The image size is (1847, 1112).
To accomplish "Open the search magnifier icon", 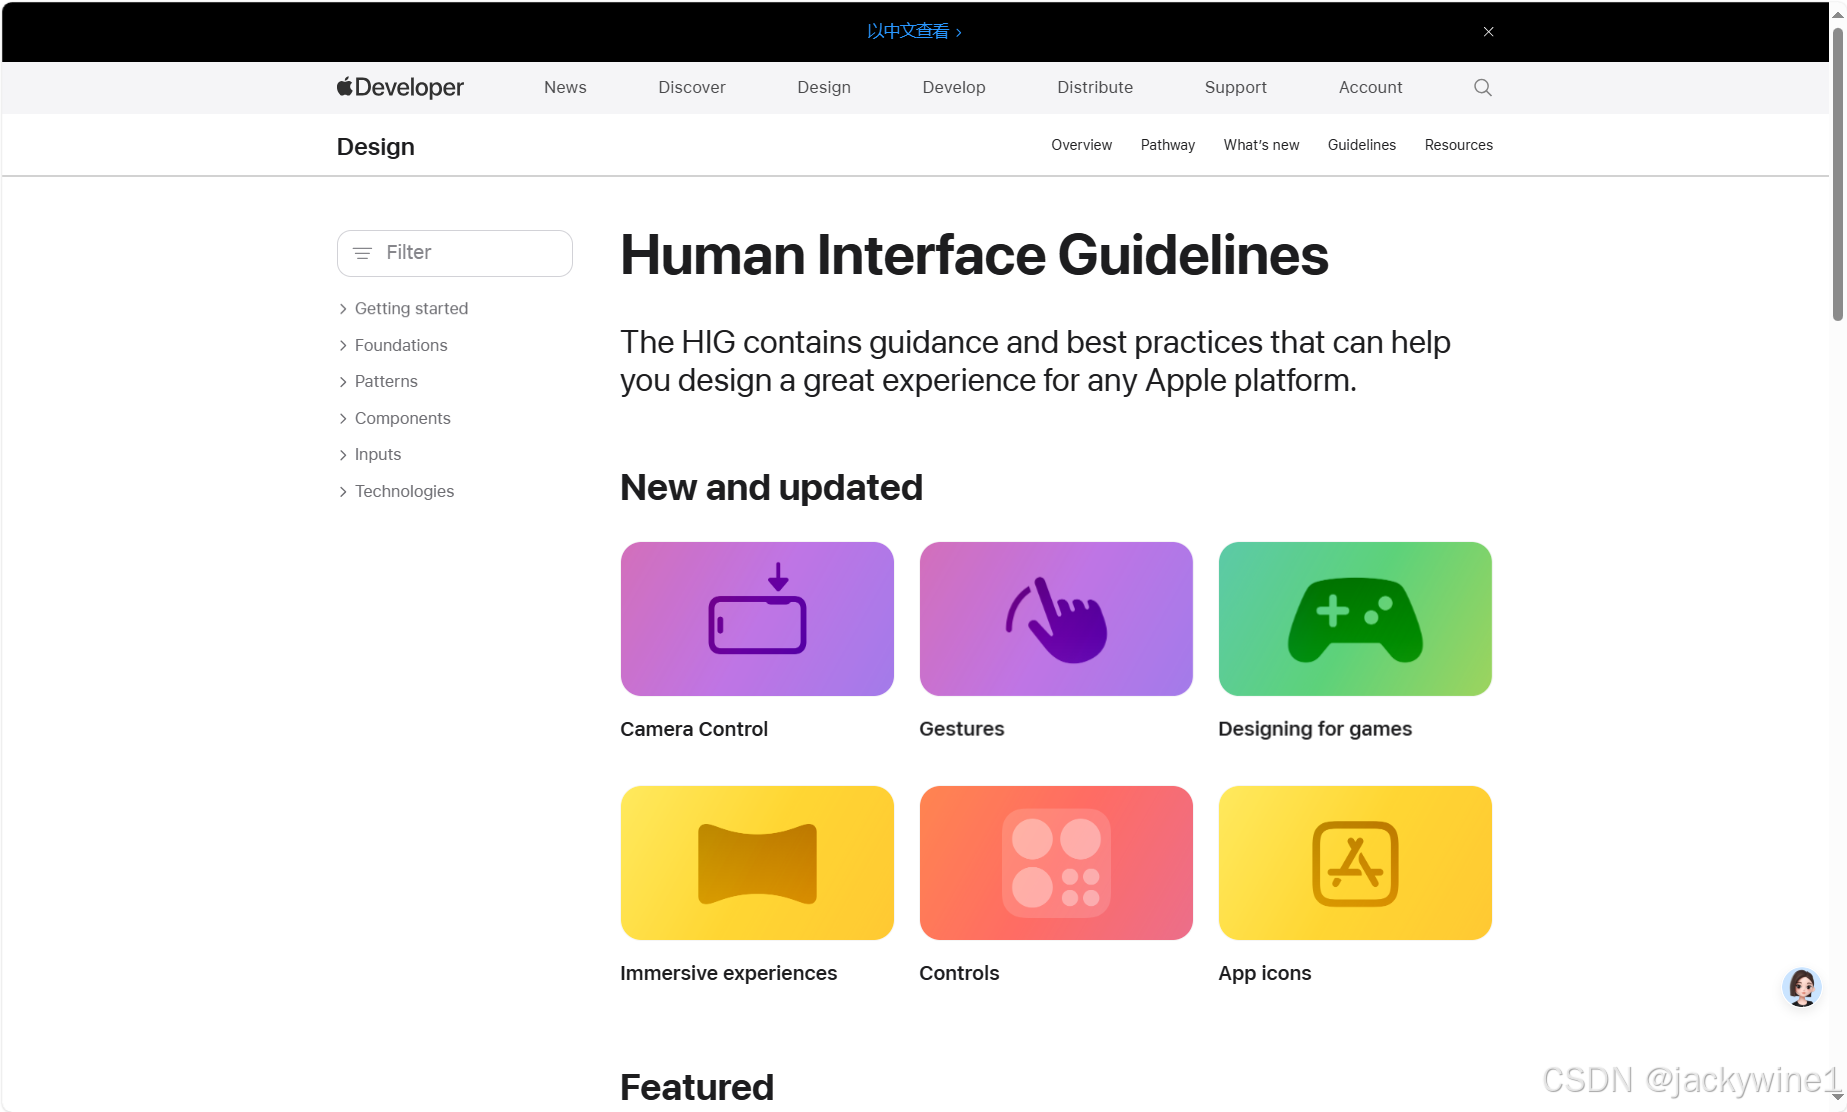I will coord(1483,87).
